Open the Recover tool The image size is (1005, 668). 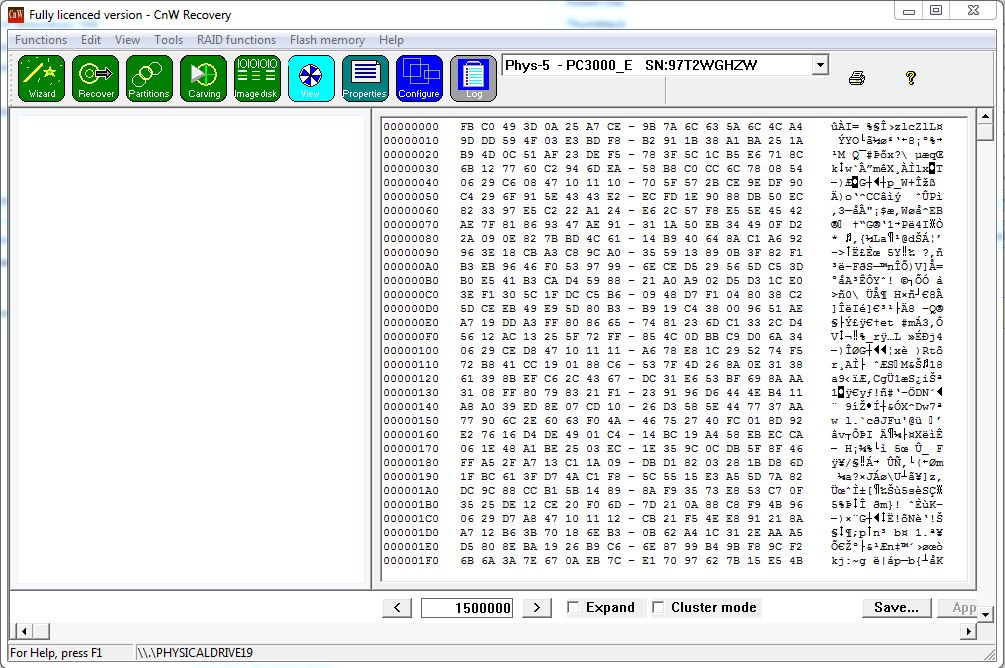[x=96, y=78]
